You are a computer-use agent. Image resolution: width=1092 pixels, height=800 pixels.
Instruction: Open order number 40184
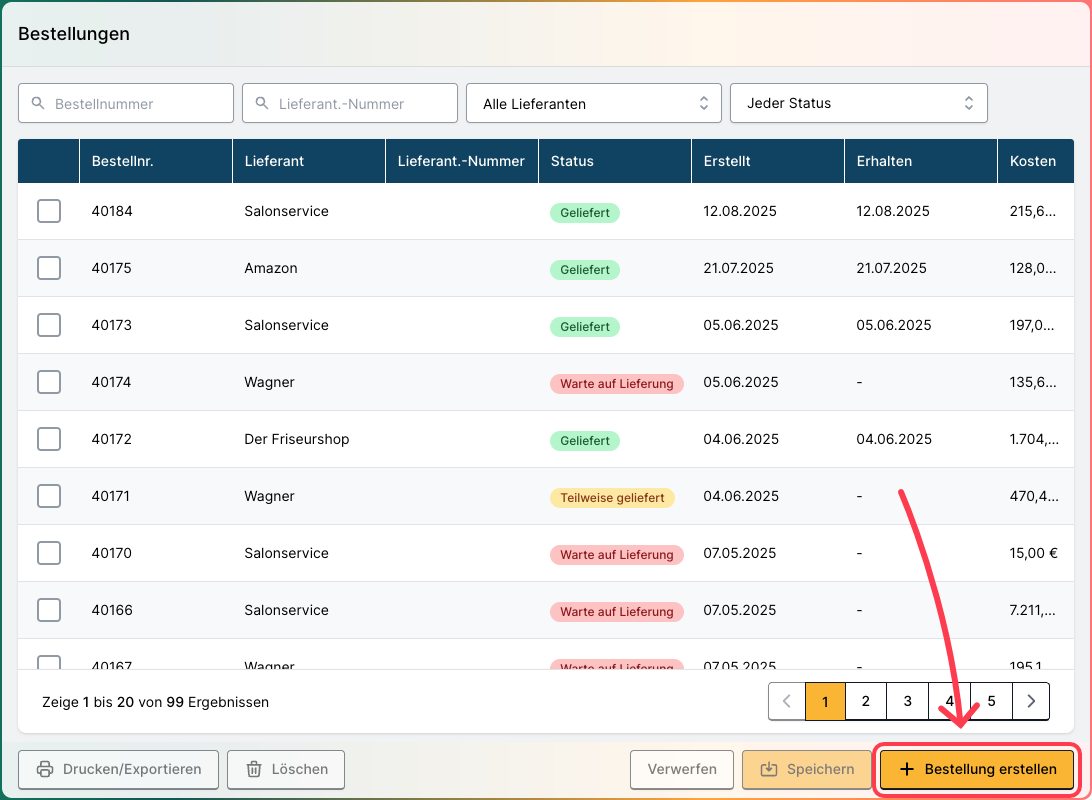[112, 211]
